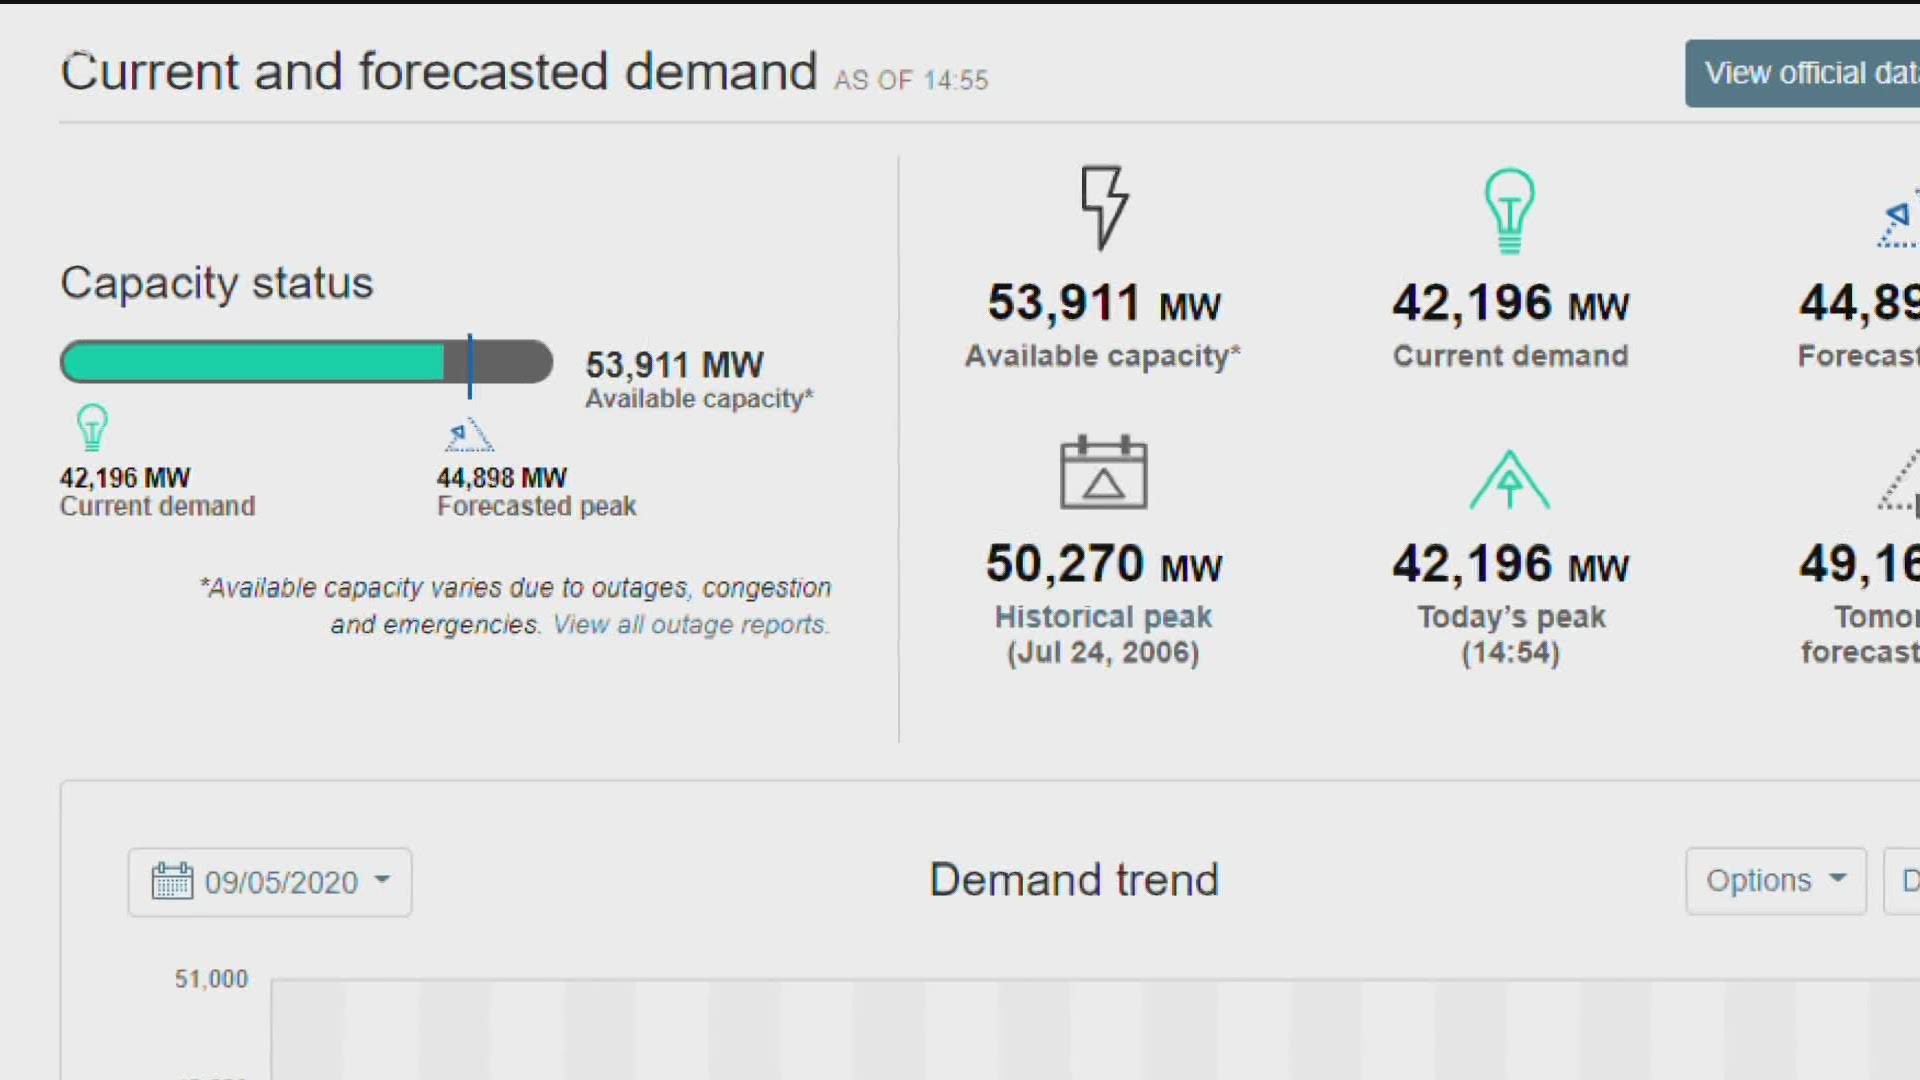Click the calendar icon inside the date picker

coord(173,881)
